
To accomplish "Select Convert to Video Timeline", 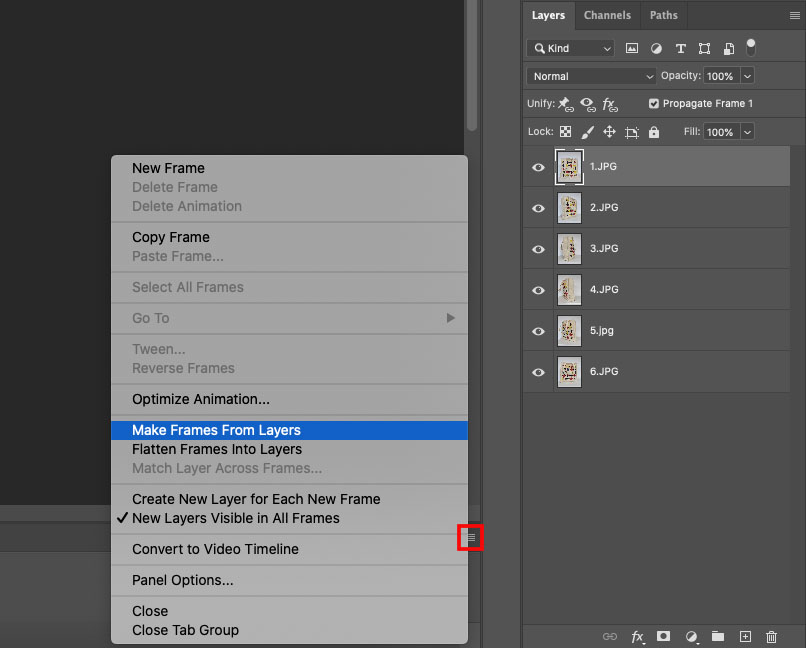I will coord(215,549).
